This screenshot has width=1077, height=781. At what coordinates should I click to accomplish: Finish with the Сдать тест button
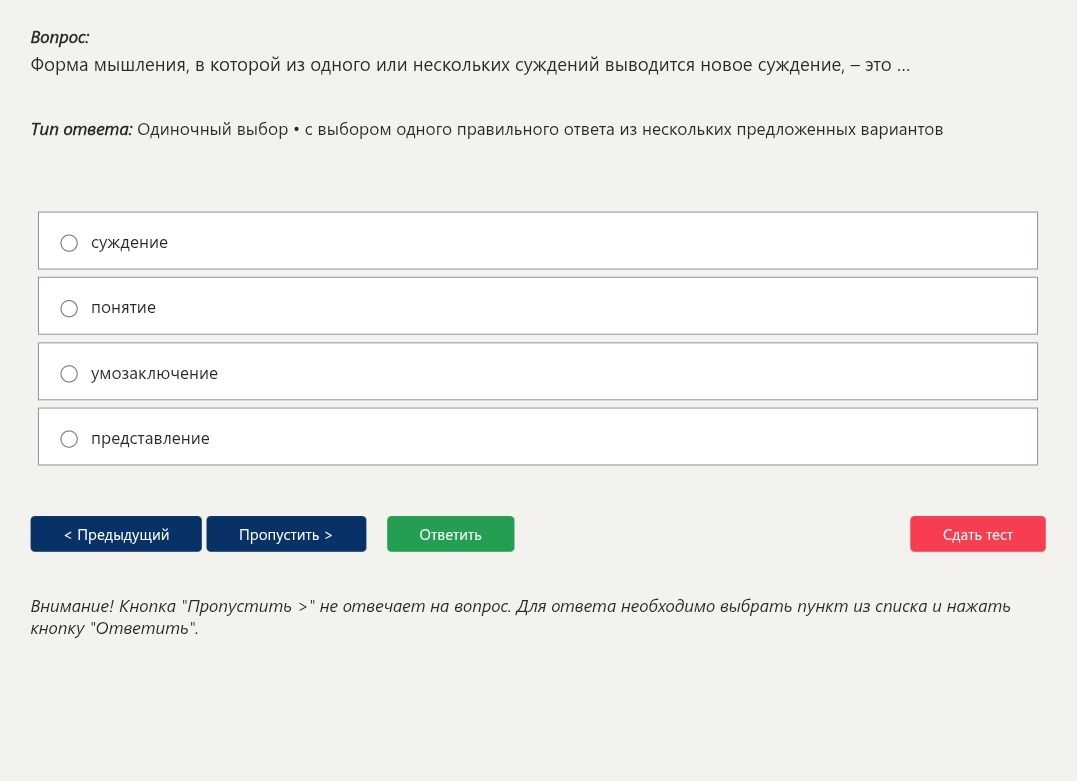(x=977, y=534)
